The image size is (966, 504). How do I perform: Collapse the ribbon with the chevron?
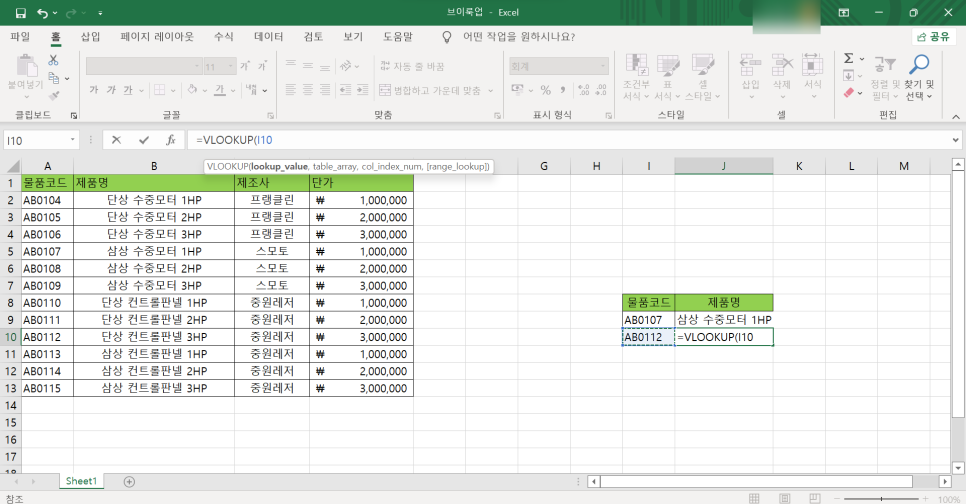[x=956, y=116]
